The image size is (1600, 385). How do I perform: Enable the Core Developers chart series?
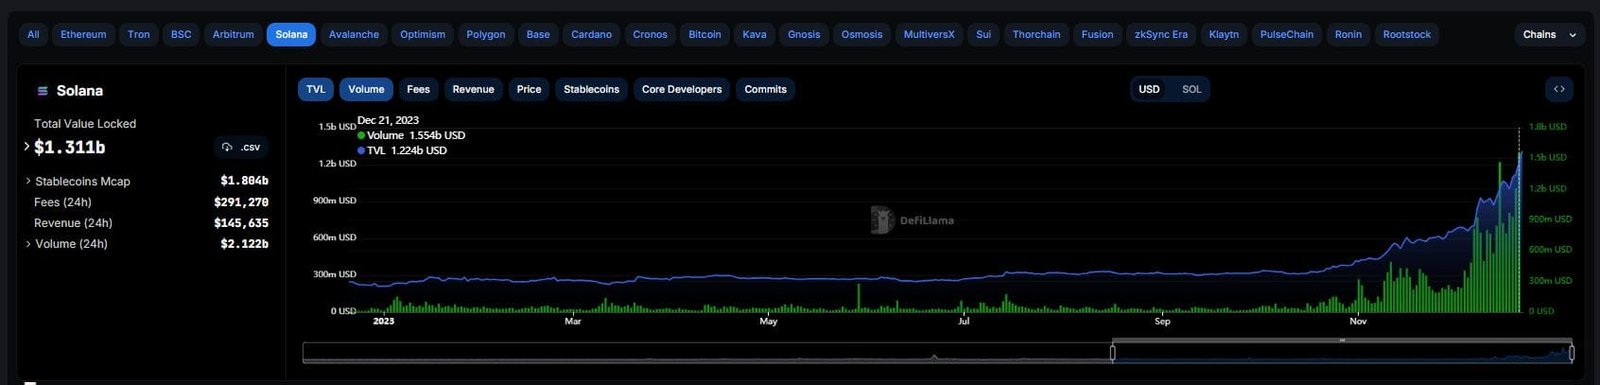point(682,89)
